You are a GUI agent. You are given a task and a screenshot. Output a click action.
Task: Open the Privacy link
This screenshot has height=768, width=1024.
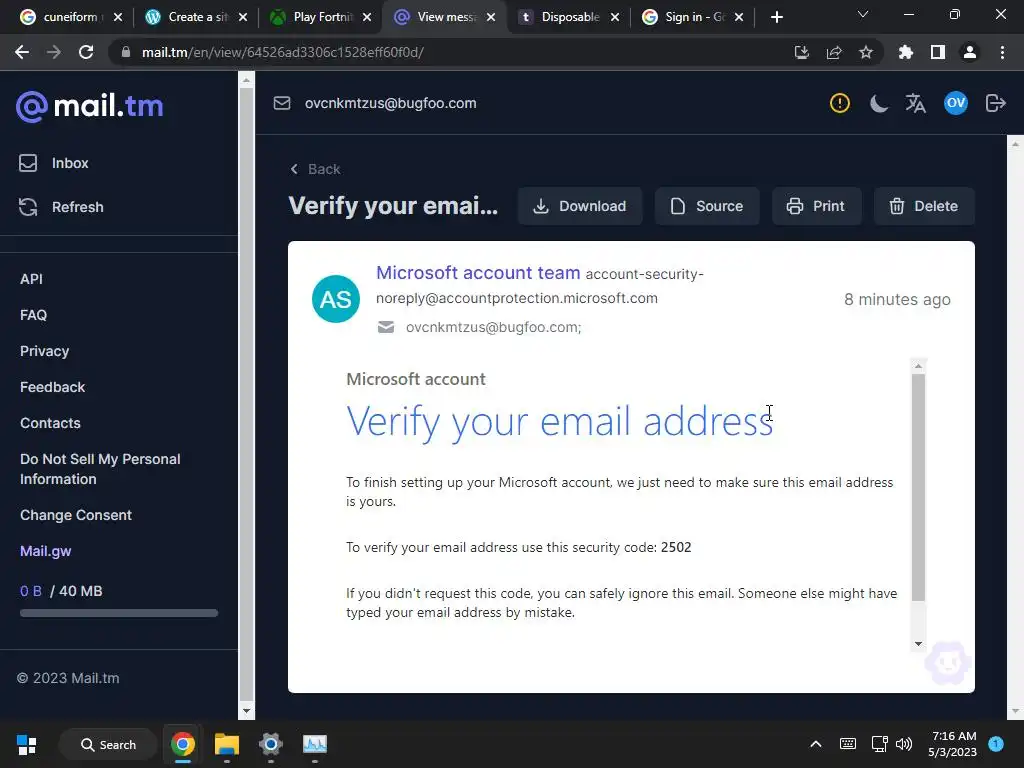[x=44, y=351]
